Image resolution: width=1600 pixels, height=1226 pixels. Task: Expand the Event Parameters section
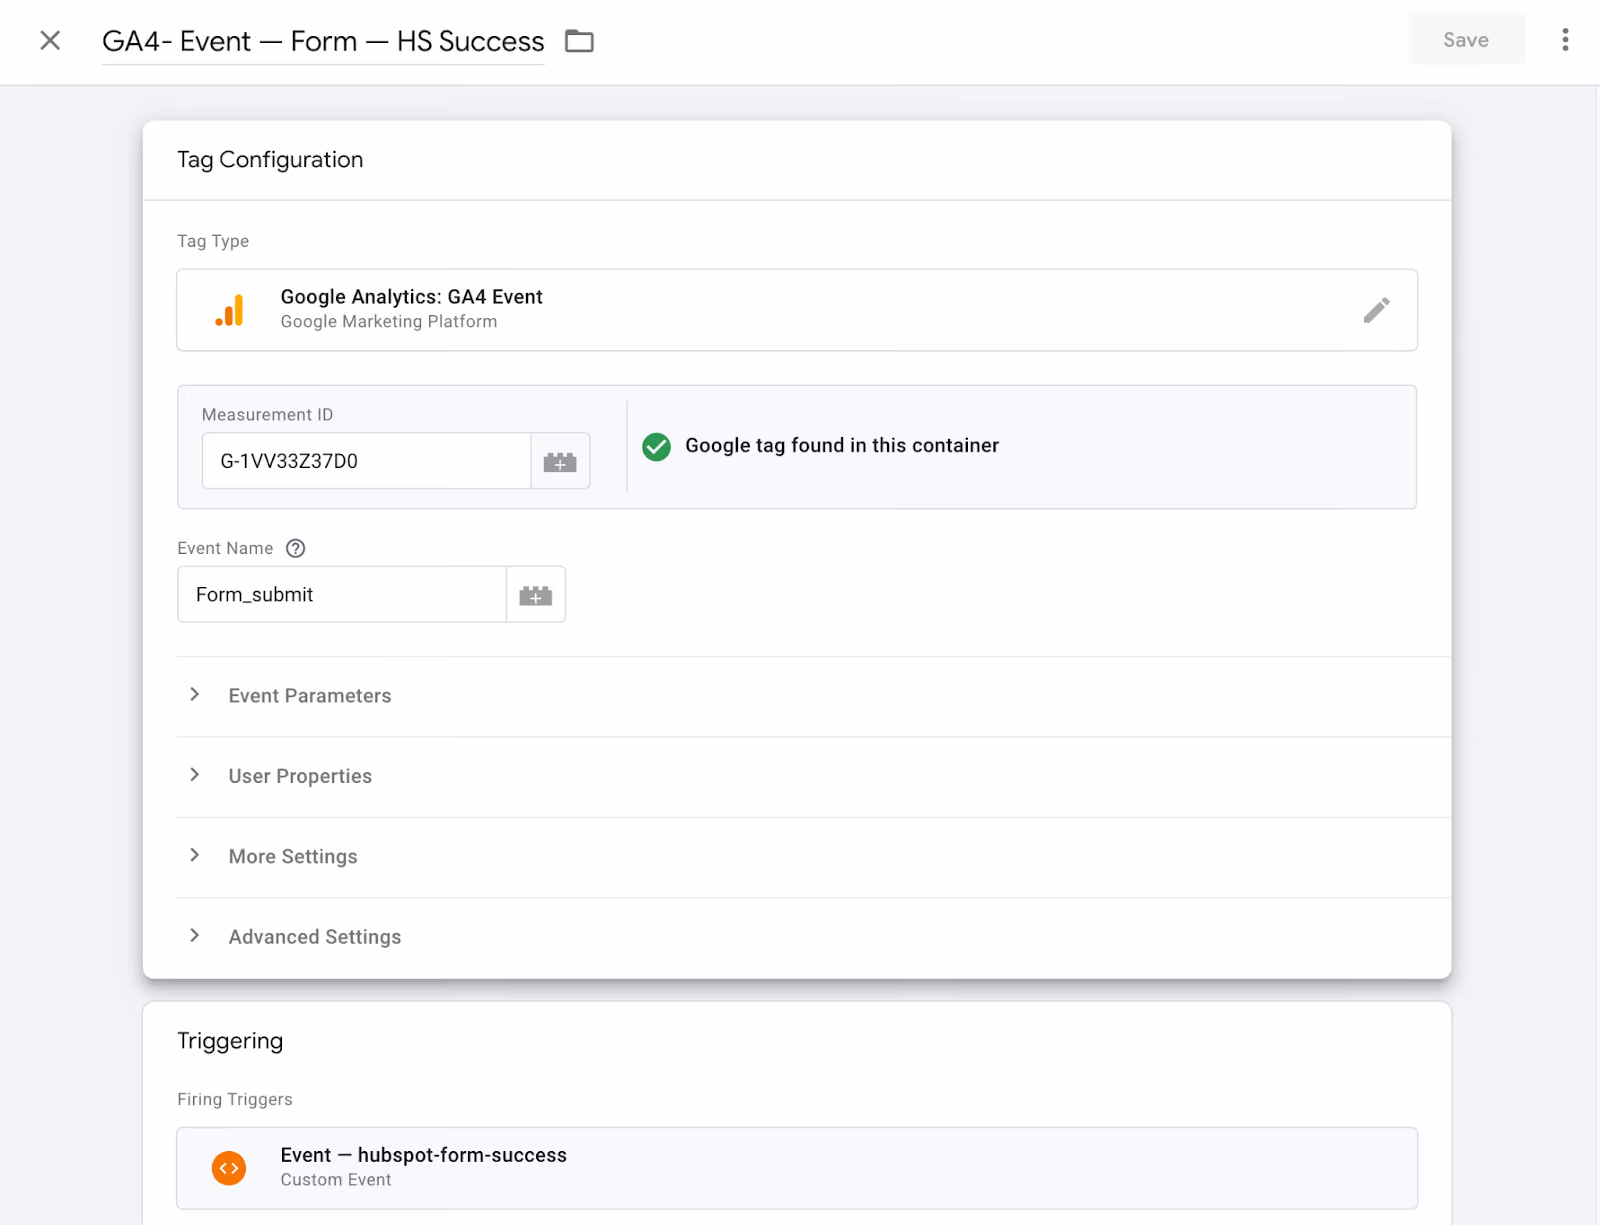(814, 696)
